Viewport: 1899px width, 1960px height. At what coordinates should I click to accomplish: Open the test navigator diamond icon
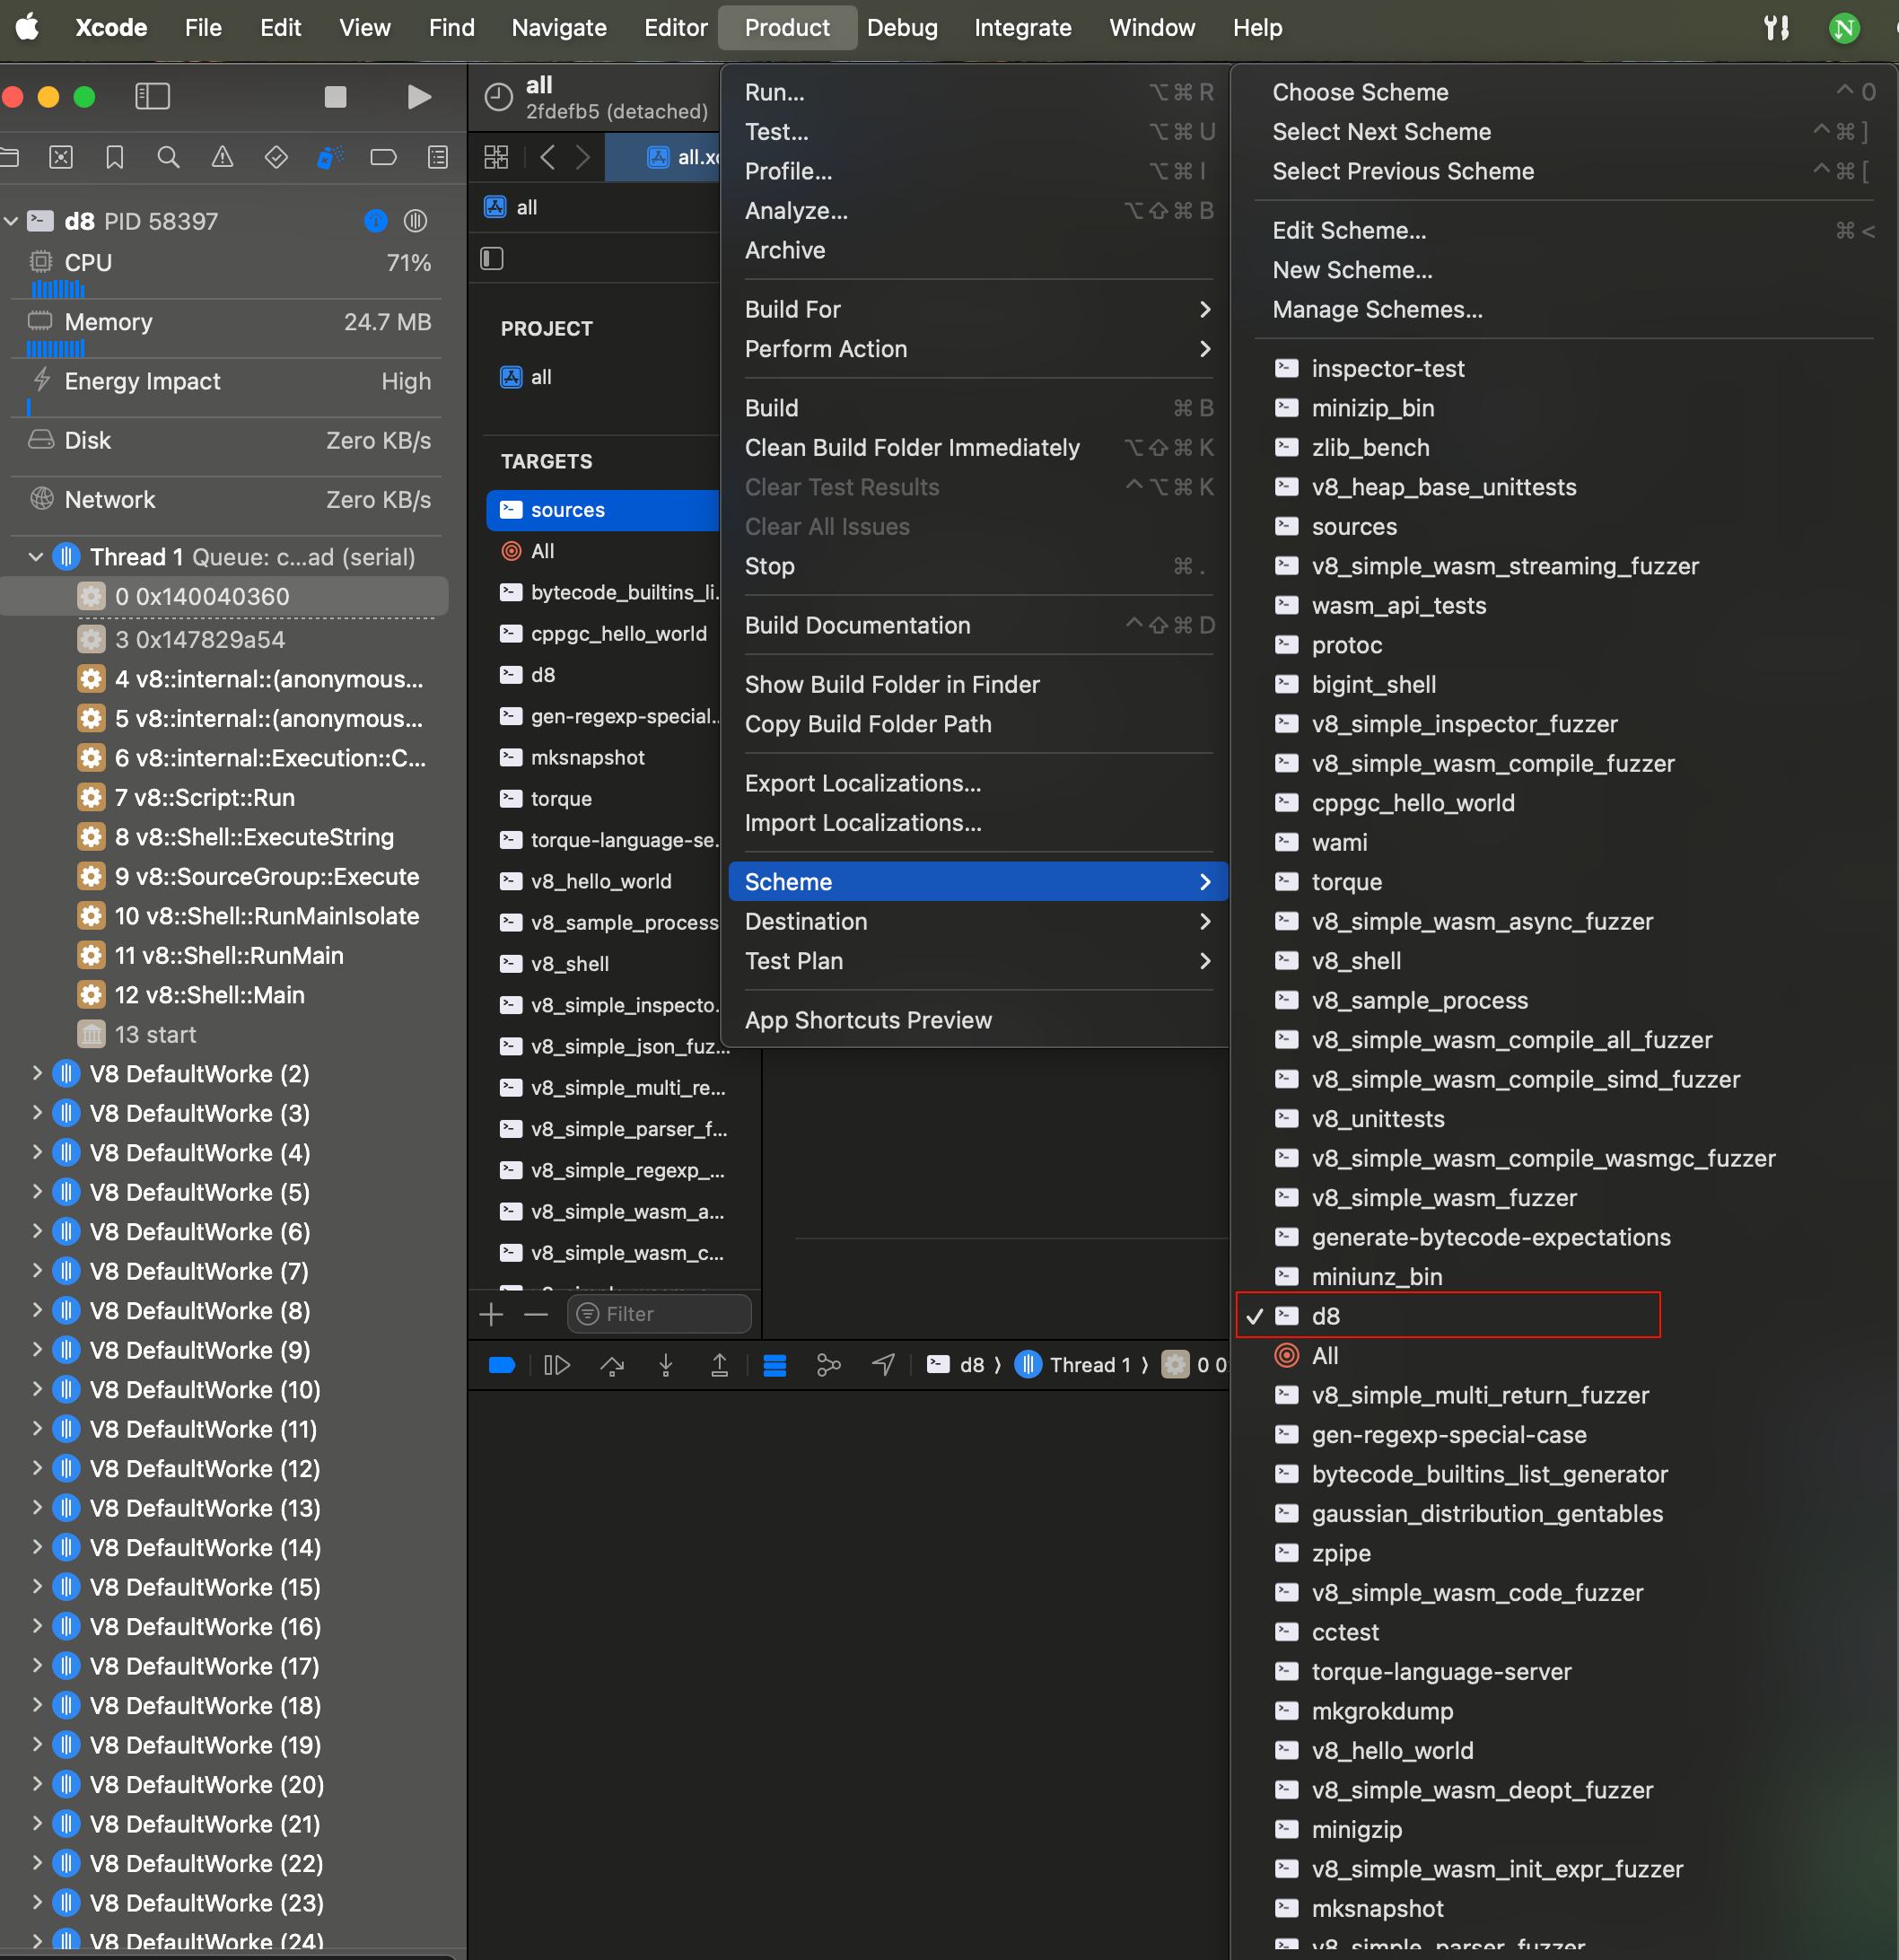(x=276, y=157)
